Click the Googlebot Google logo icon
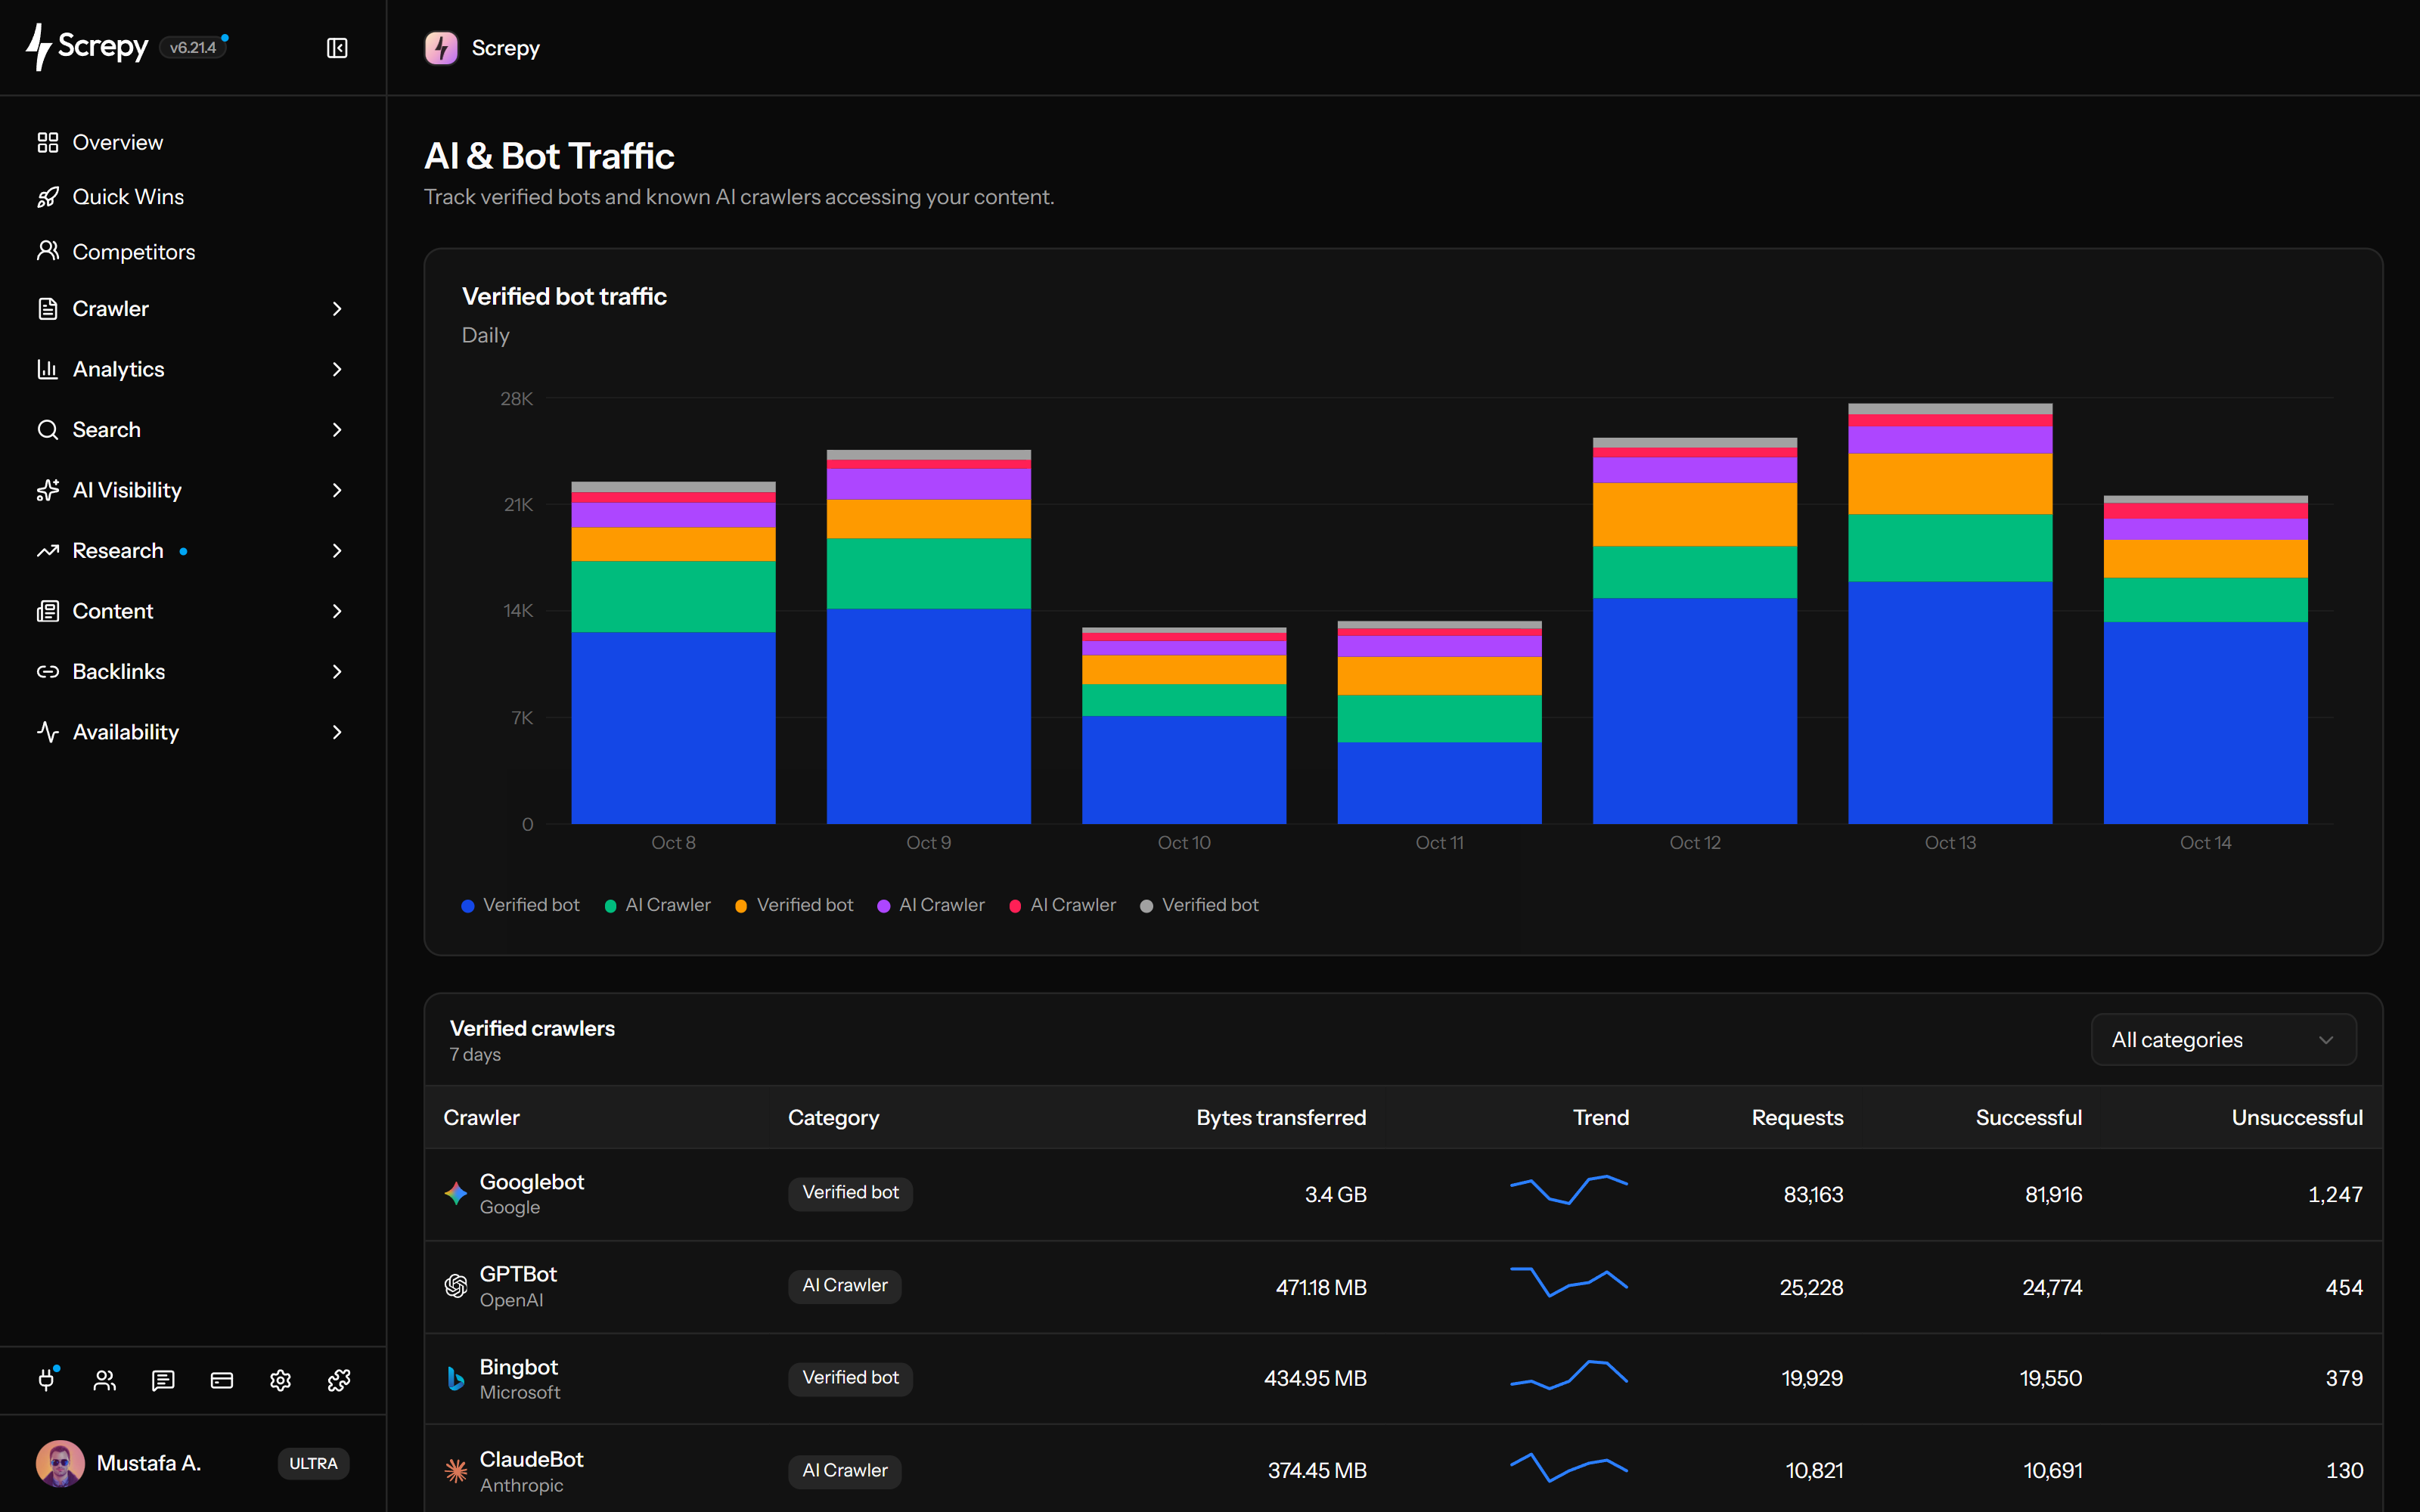This screenshot has width=2420, height=1512. point(456,1193)
